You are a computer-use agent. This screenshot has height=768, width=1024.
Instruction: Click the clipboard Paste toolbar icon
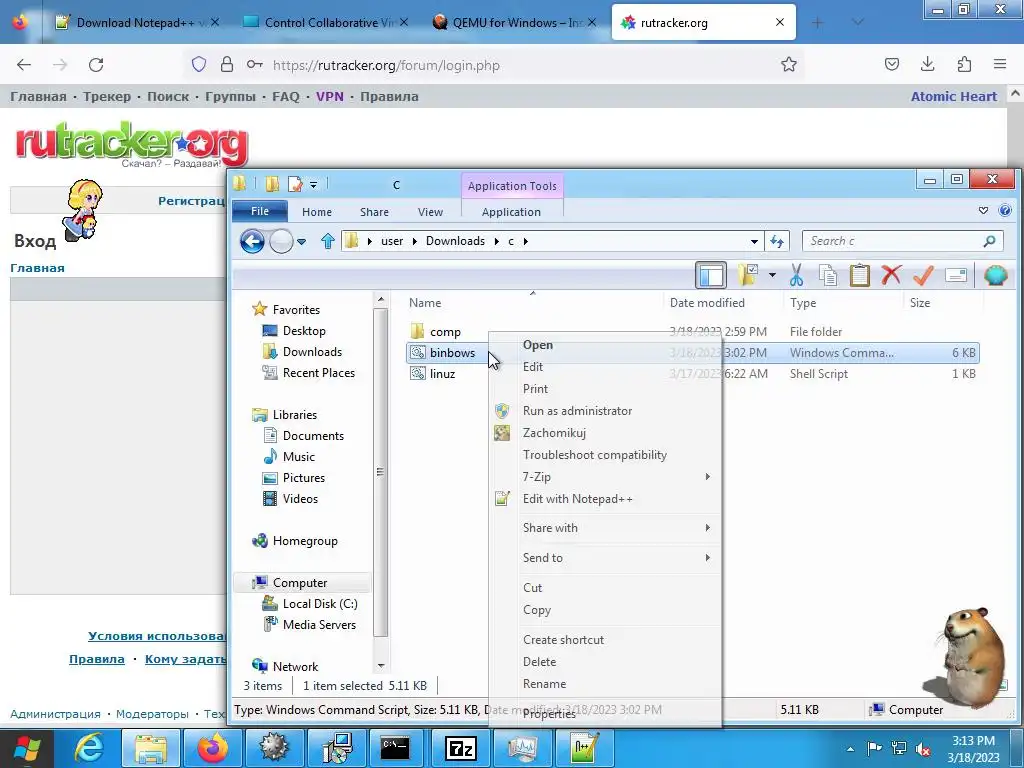click(859, 275)
